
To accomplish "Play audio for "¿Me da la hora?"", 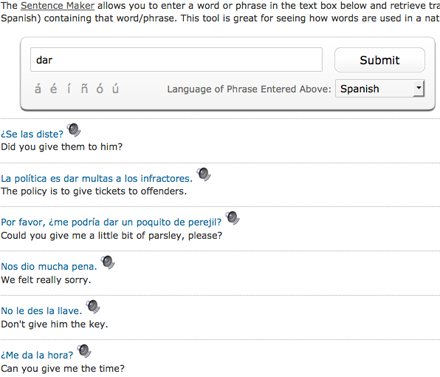I will (x=84, y=351).
